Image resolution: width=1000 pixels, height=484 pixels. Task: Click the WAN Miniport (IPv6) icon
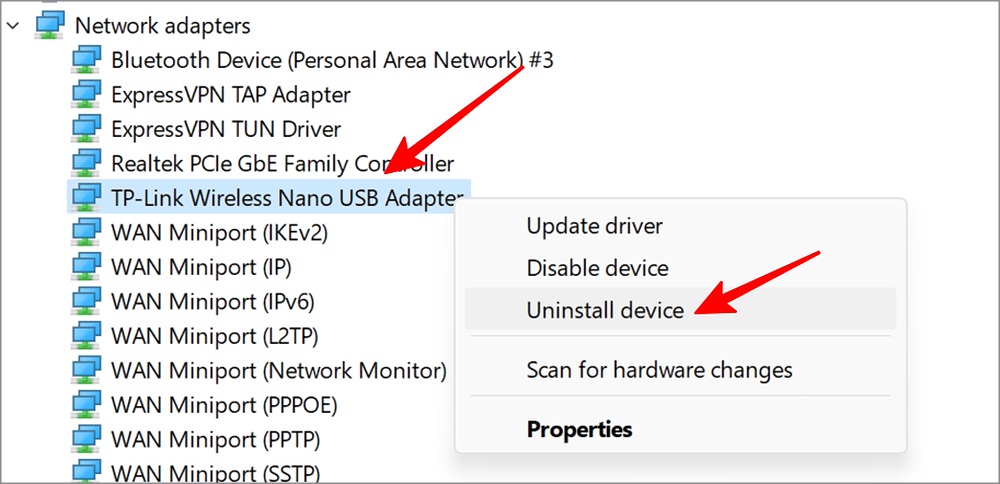tap(87, 302)
